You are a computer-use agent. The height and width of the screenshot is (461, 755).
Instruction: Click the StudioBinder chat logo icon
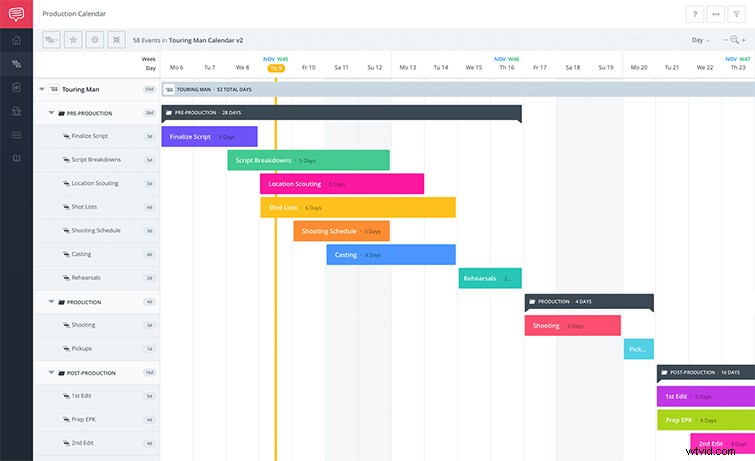16,14
